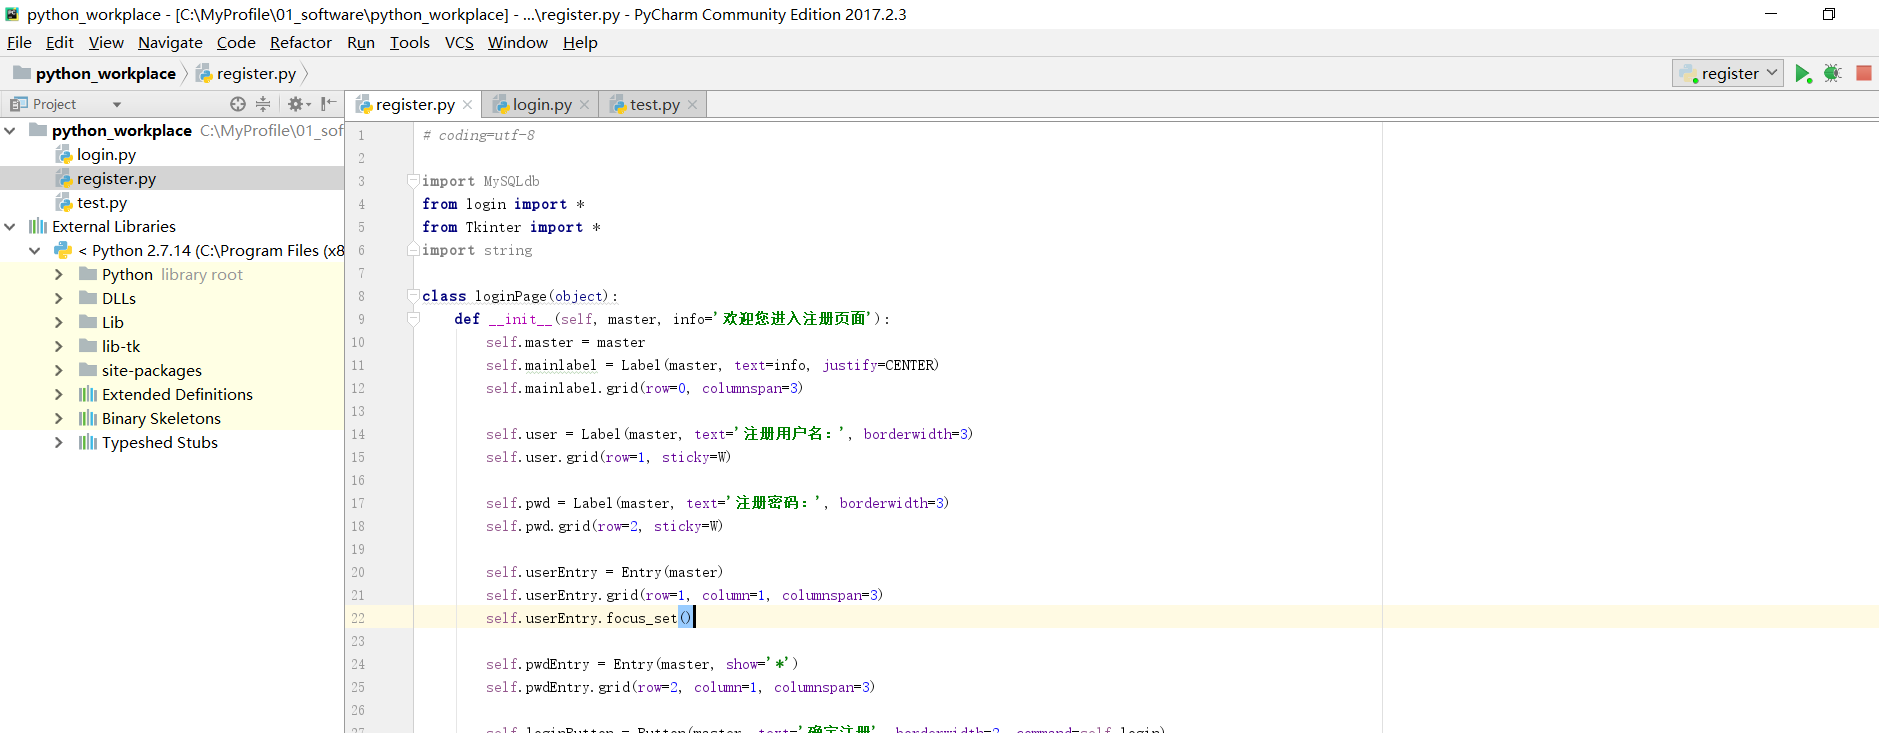Toggle folding of the import block on line 3
Image resolution: width=1879 pixels, height=733 pixels.
click(x=413, y=181)
